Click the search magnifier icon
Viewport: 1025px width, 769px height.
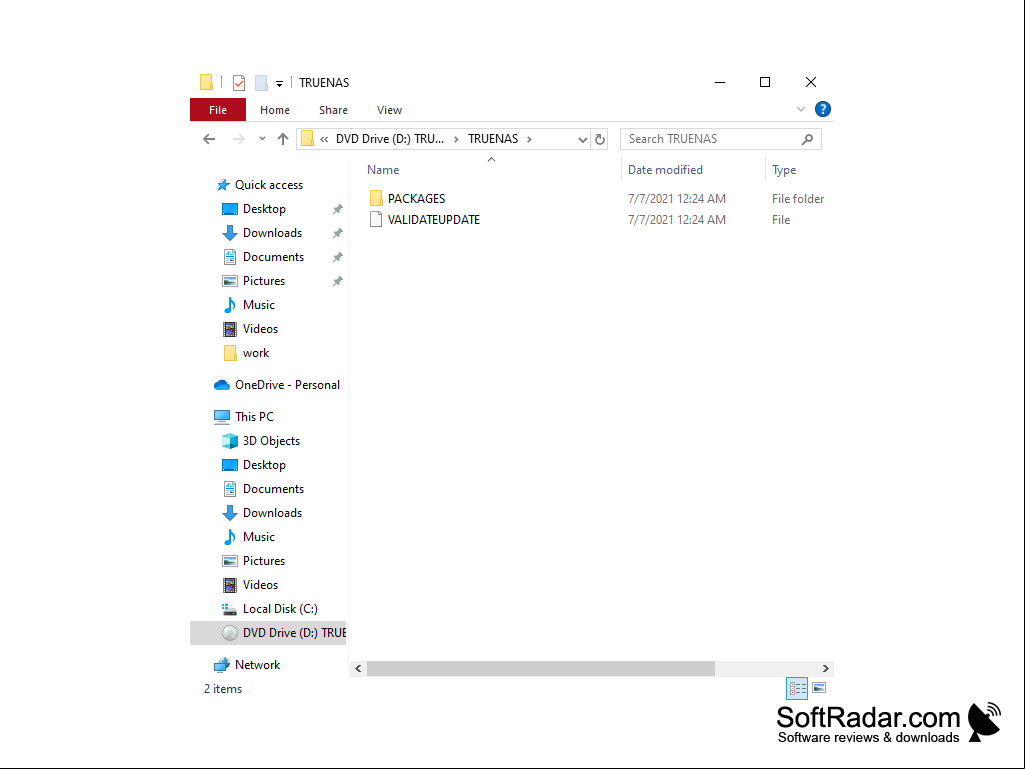click(807, 139)
